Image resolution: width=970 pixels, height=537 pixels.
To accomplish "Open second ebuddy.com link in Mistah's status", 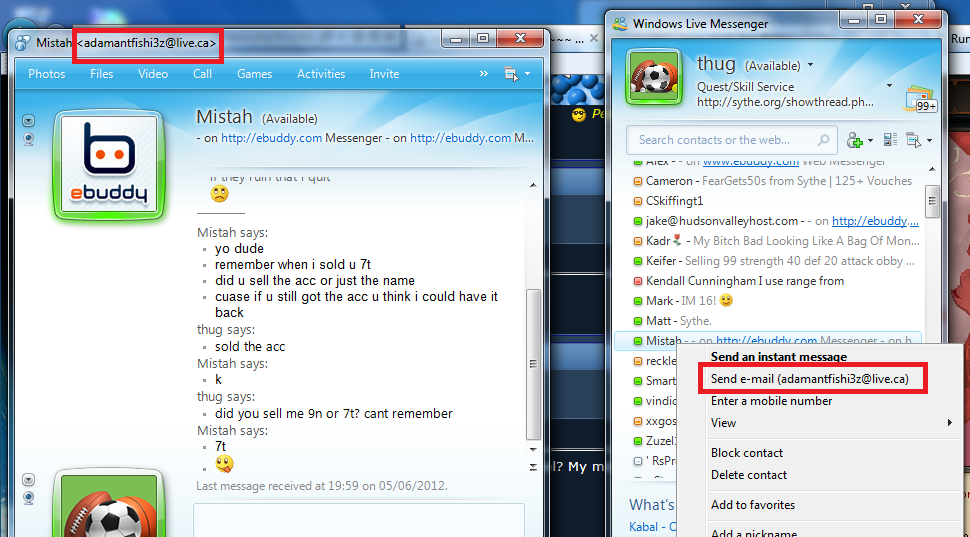I will coord(460,138).
